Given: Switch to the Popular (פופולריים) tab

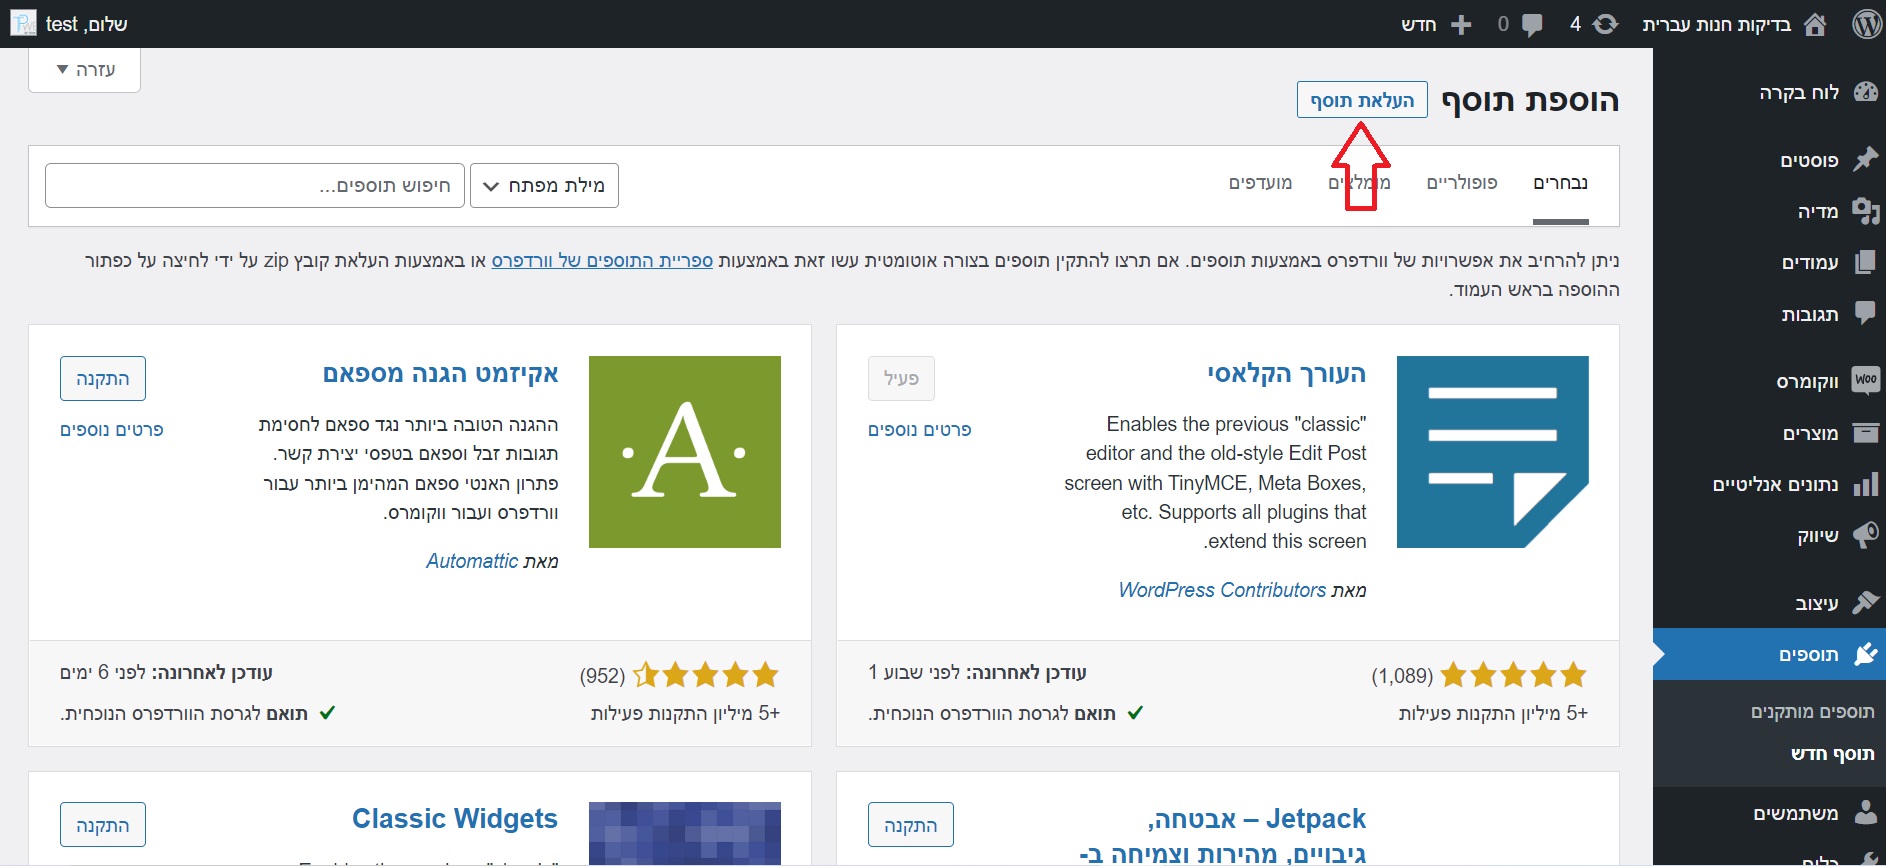Looking at the screenshot, I should point(1461,183).
